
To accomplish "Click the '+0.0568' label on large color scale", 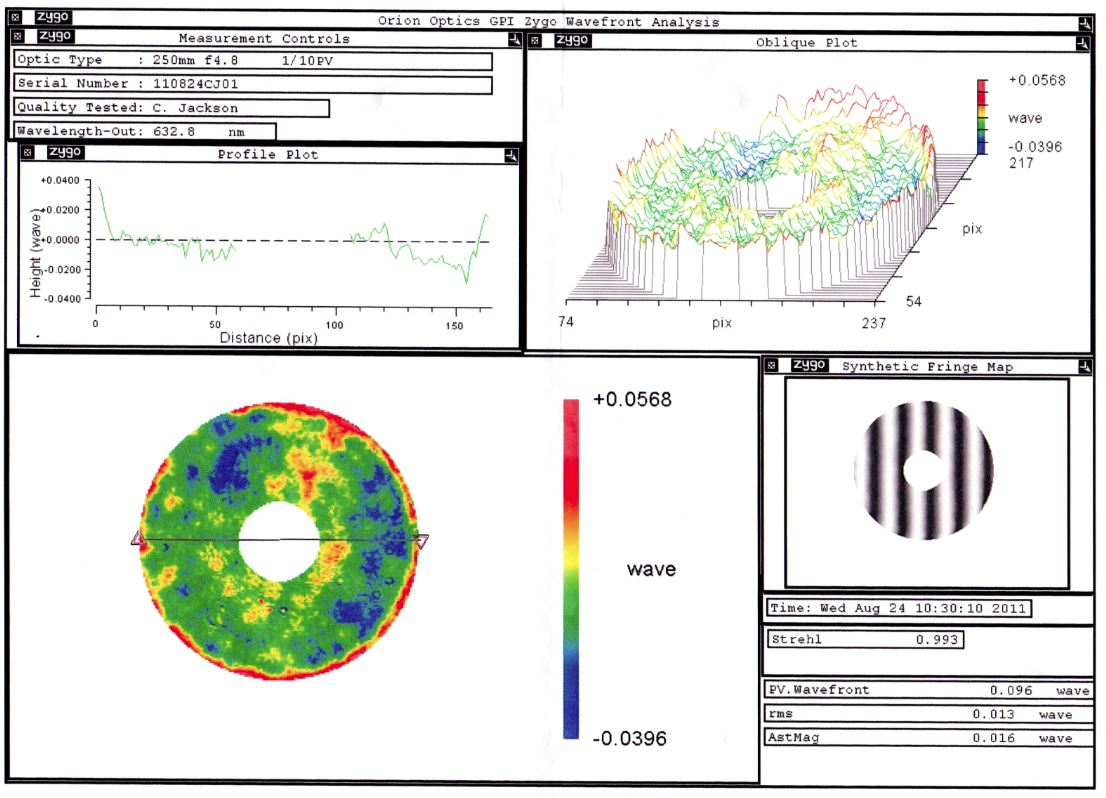I will coord(632,399).
